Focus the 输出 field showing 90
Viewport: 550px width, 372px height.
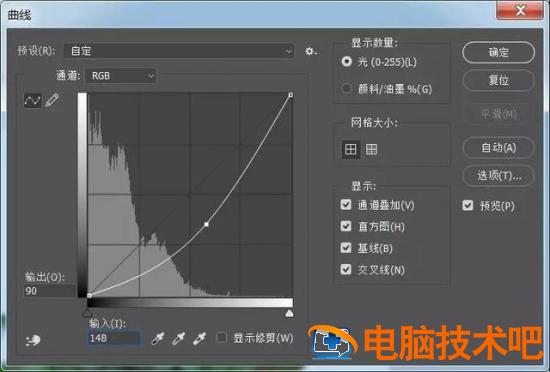tap(49, 291)
